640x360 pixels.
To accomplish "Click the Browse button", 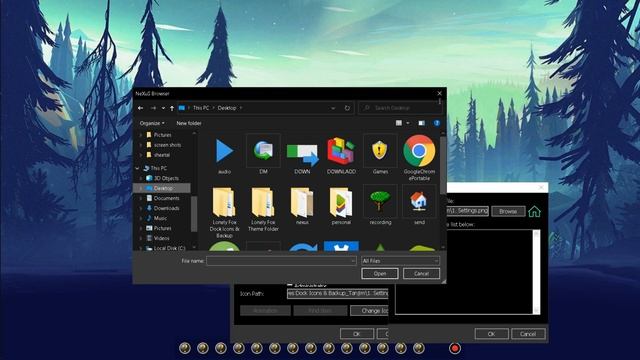I will click(x=508, y=211).
